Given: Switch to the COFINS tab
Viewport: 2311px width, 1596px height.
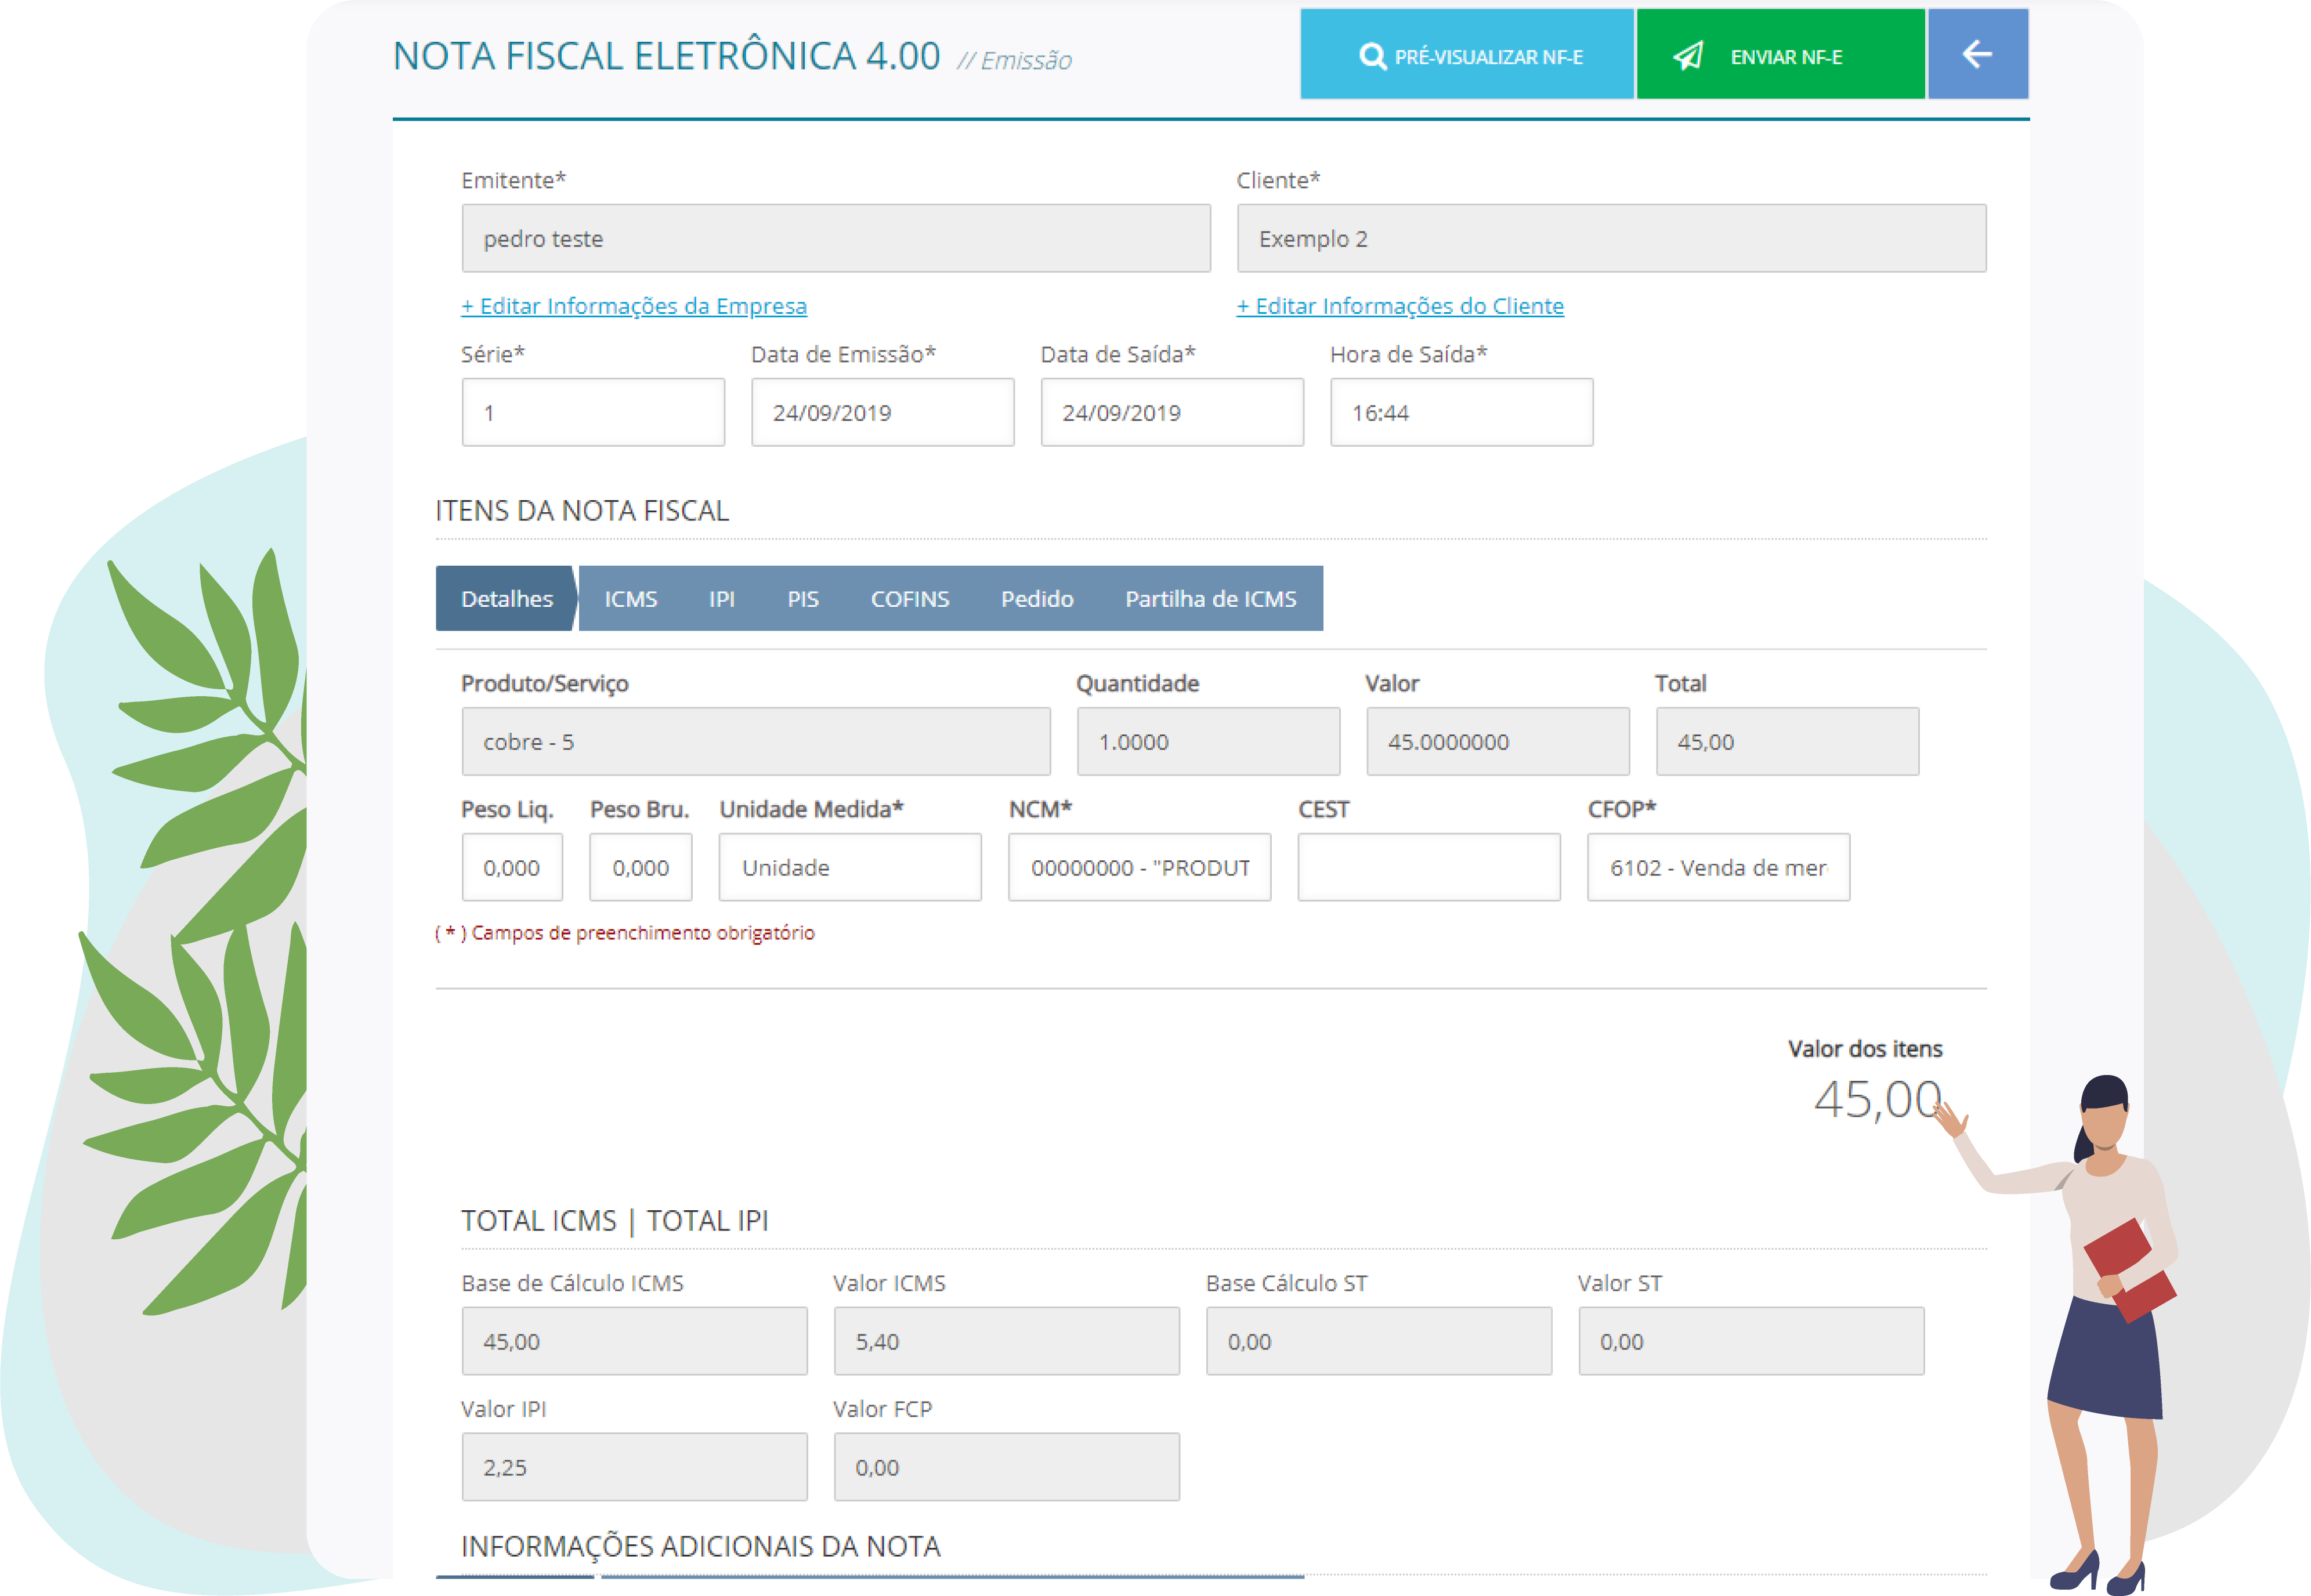Looking at the screenshot, I should pos(909,598).
